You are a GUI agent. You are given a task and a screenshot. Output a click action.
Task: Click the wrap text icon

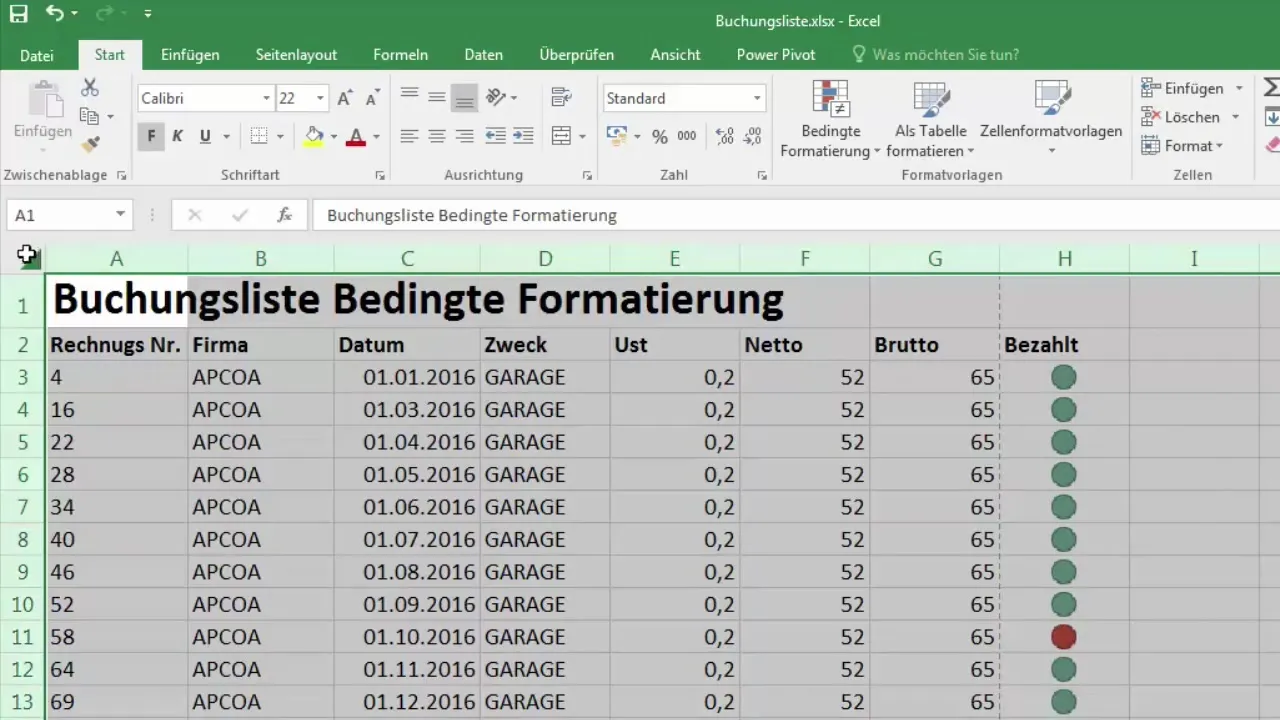coord(562,97)
